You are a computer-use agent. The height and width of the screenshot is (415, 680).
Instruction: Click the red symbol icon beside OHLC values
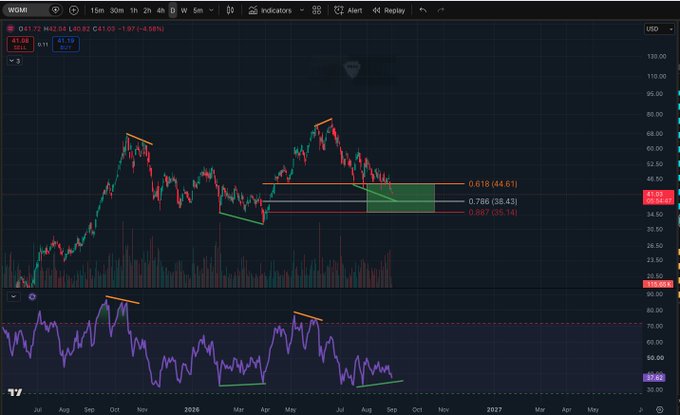coord(10,29)
